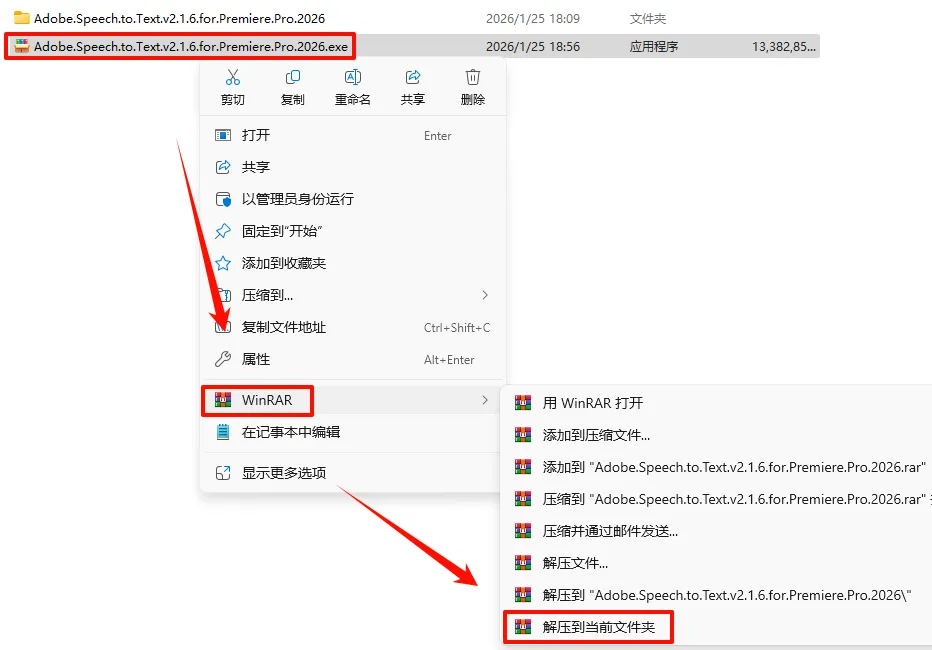Click the Rename (重命名) icon
This screenshot has width=932, height=650.
click(x=352, y=77)
